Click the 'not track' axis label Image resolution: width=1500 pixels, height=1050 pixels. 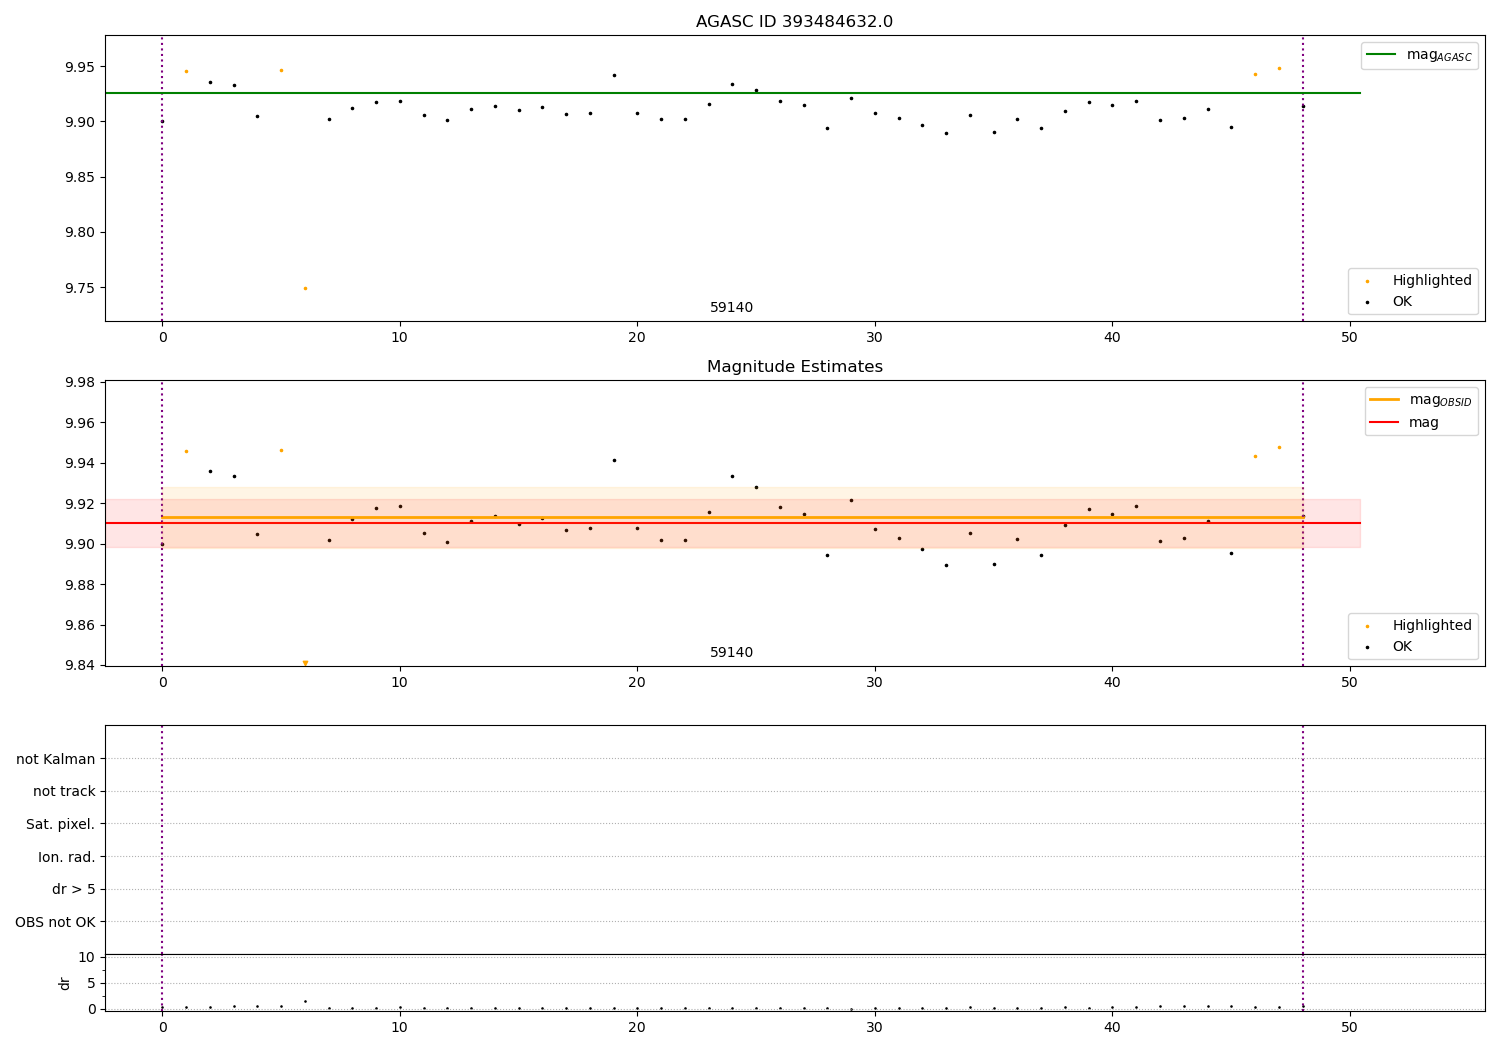pyautogui.click(x=64, y=791)
